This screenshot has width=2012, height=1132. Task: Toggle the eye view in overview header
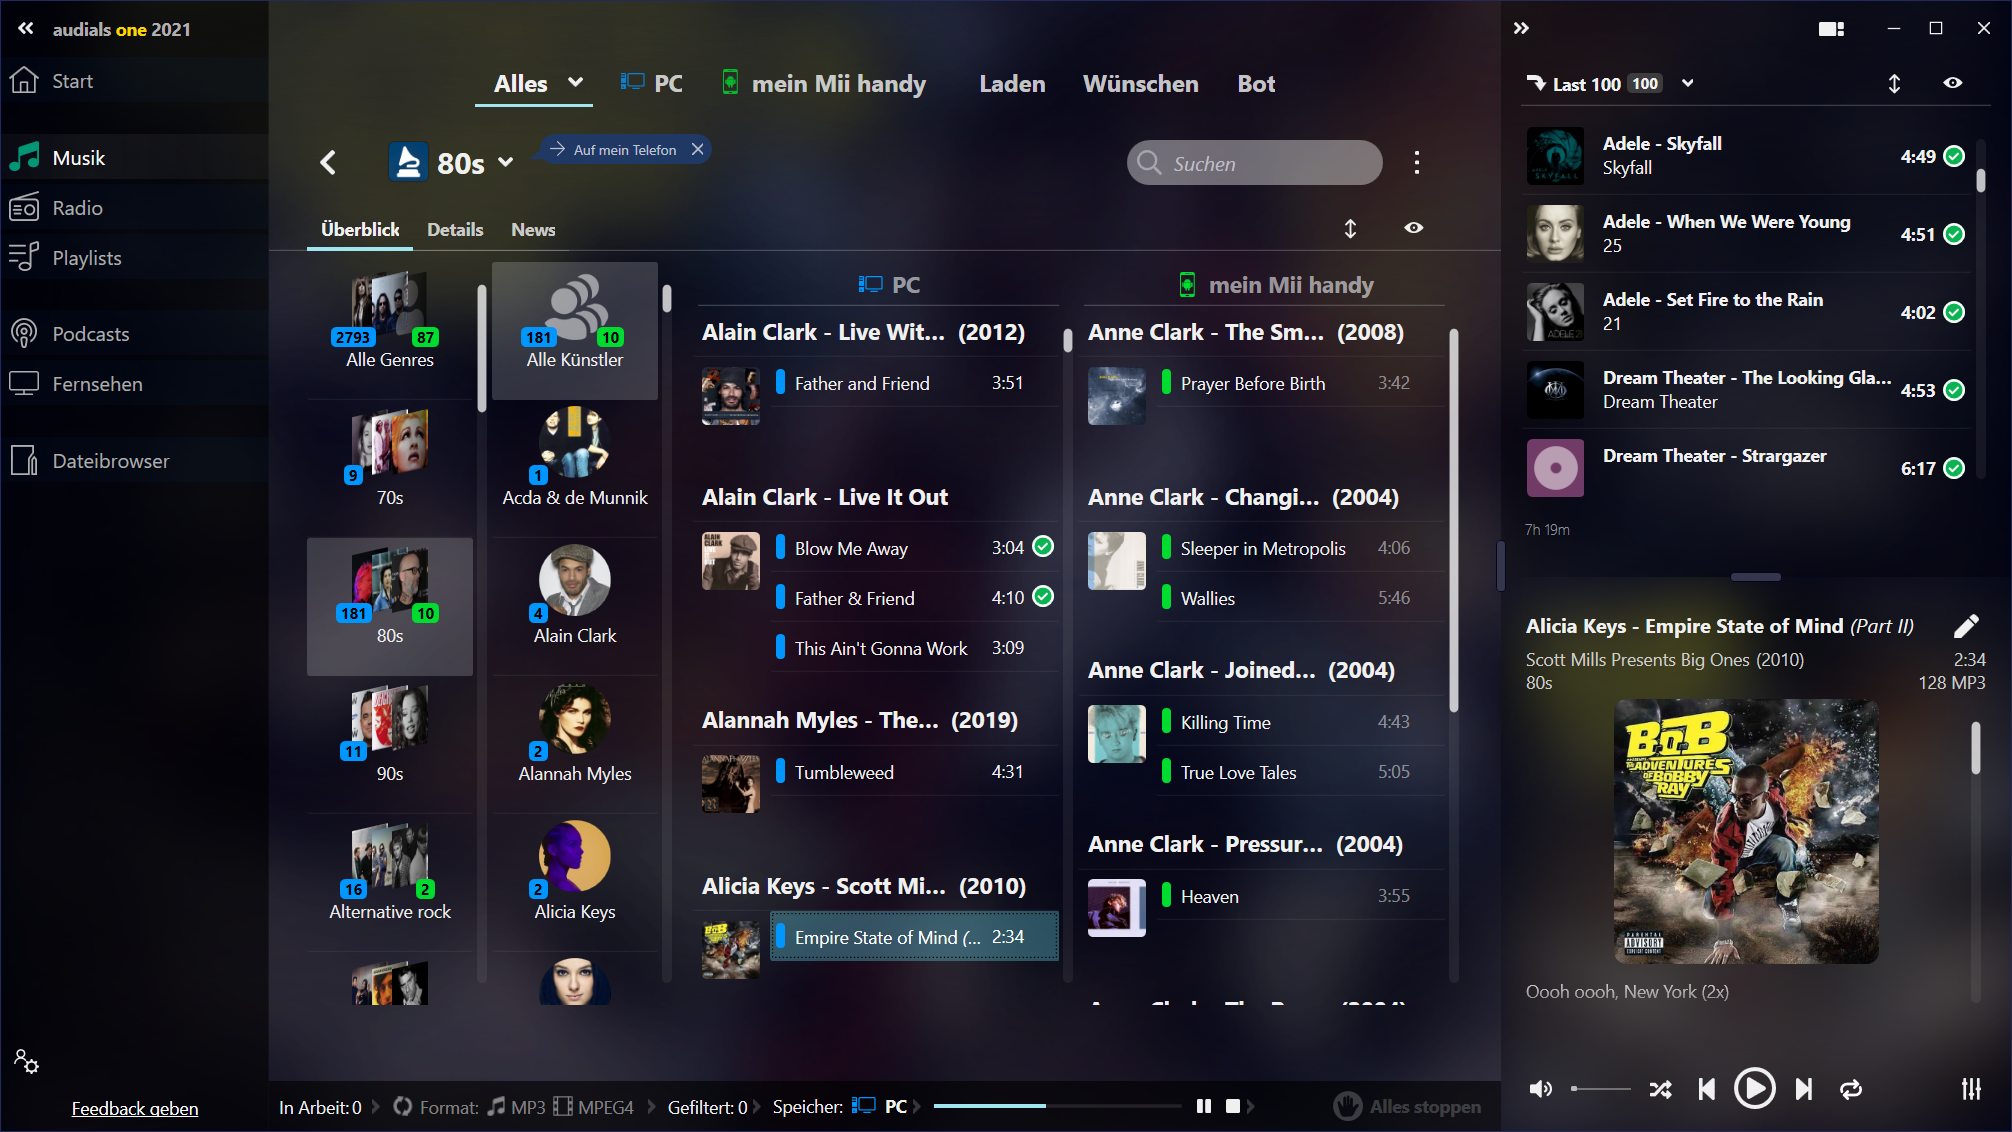pyautogui.click(x=1414, y=228)
